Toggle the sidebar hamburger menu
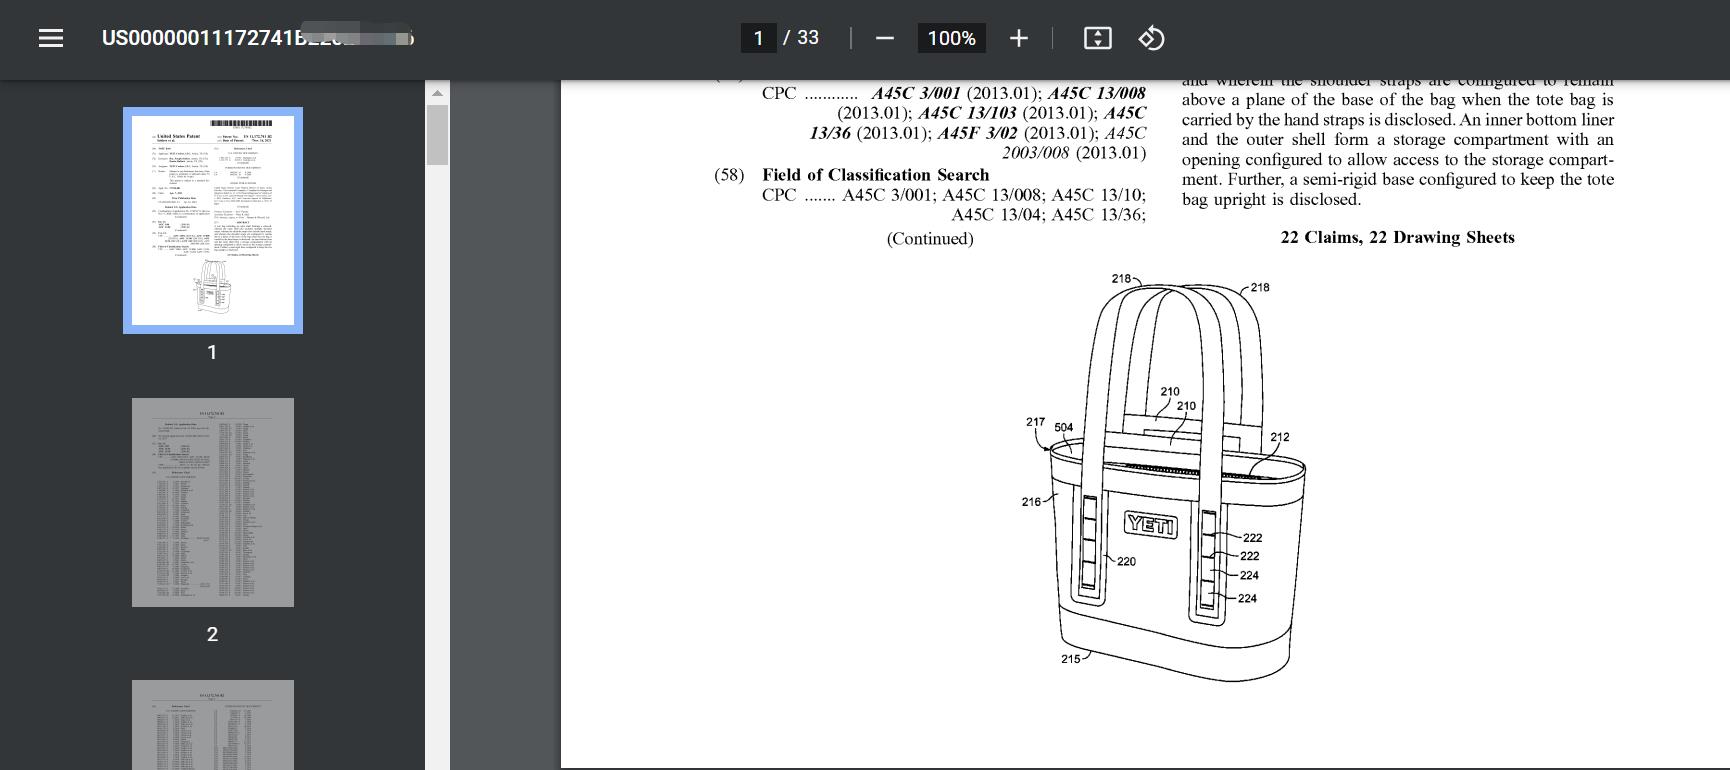1730x770 pixels. pyautogui.click(x=50, y=38)
